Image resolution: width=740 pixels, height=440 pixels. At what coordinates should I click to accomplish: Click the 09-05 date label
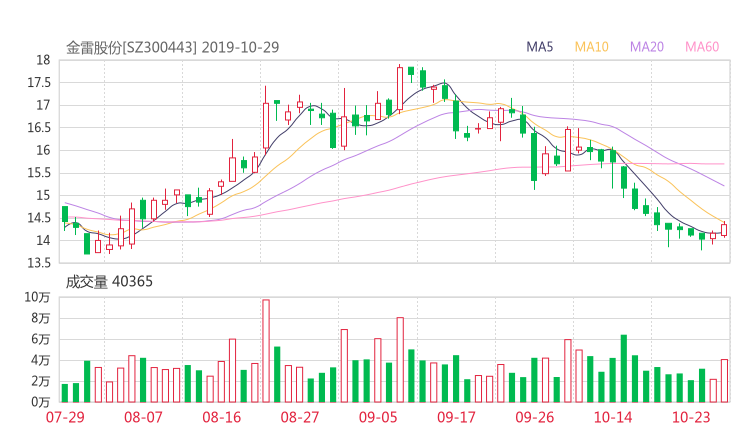click(378, 417)
